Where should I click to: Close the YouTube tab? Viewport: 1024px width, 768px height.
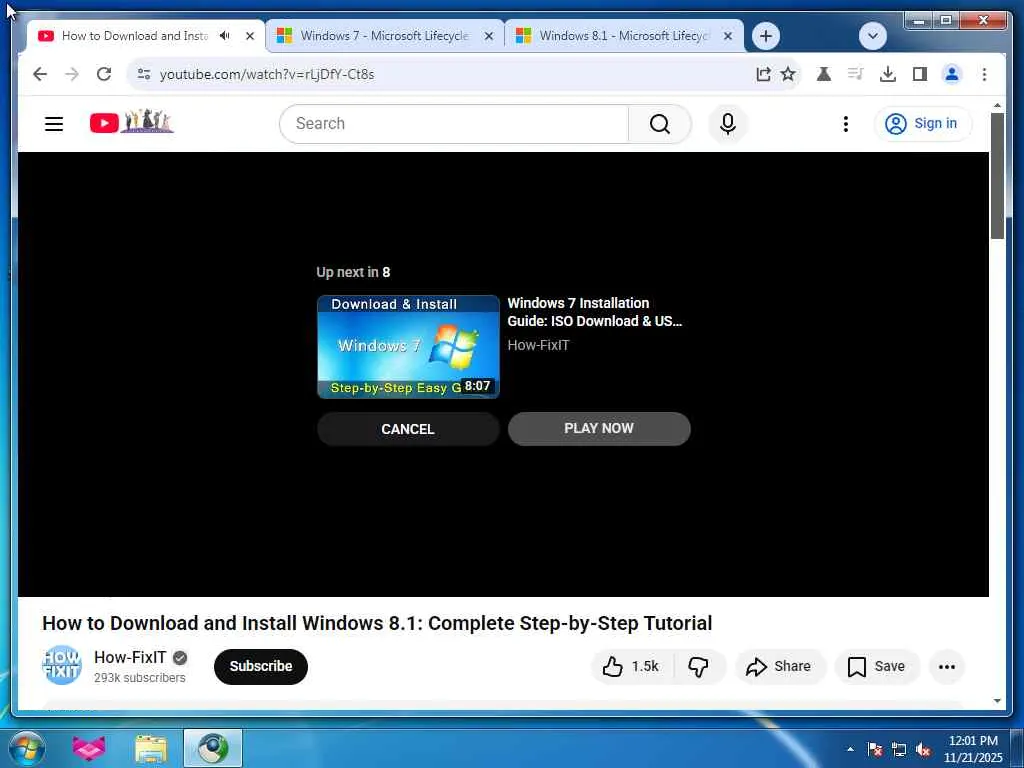pos(249,36)
